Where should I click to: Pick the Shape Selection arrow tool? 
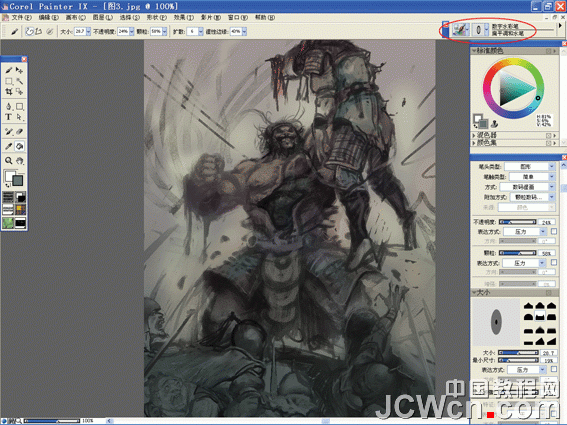pos(20,117)
